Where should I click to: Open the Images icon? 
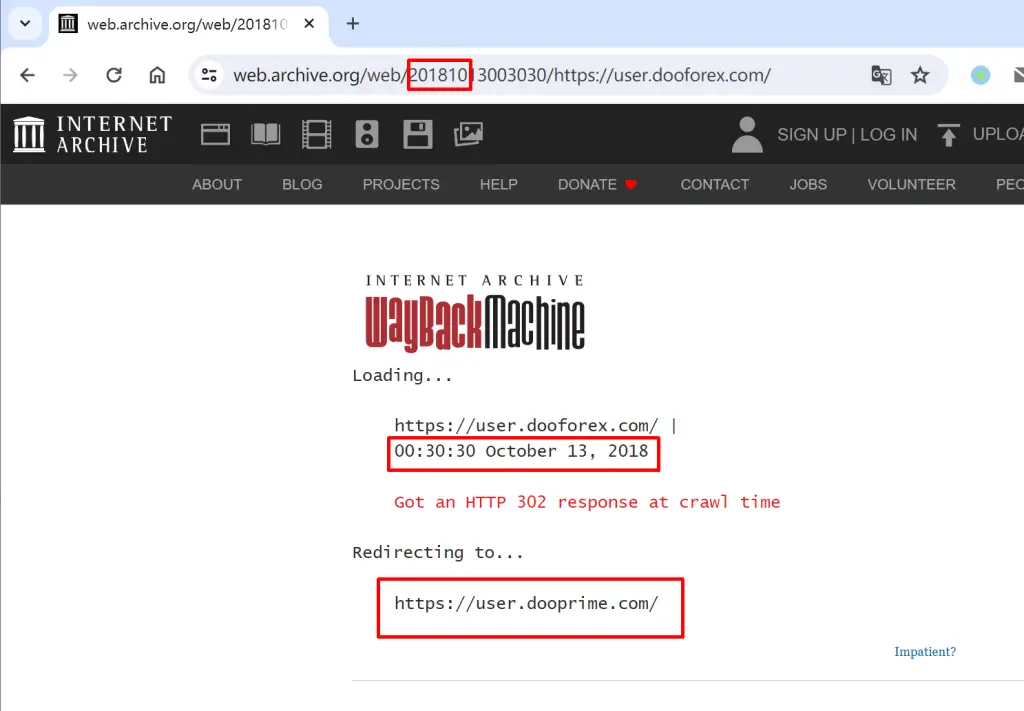(x=468, y=134)
